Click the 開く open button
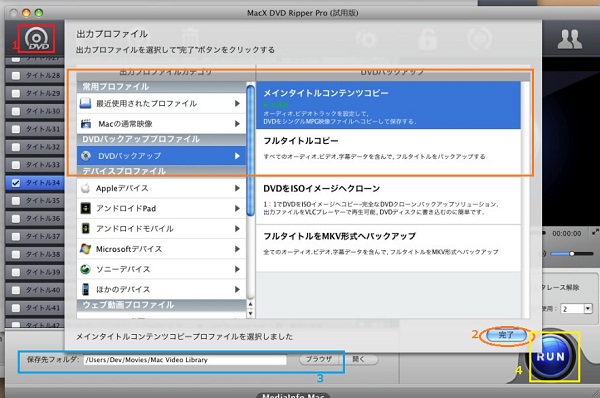The height and width of the screenshot is (398, 600). [359, 359]
